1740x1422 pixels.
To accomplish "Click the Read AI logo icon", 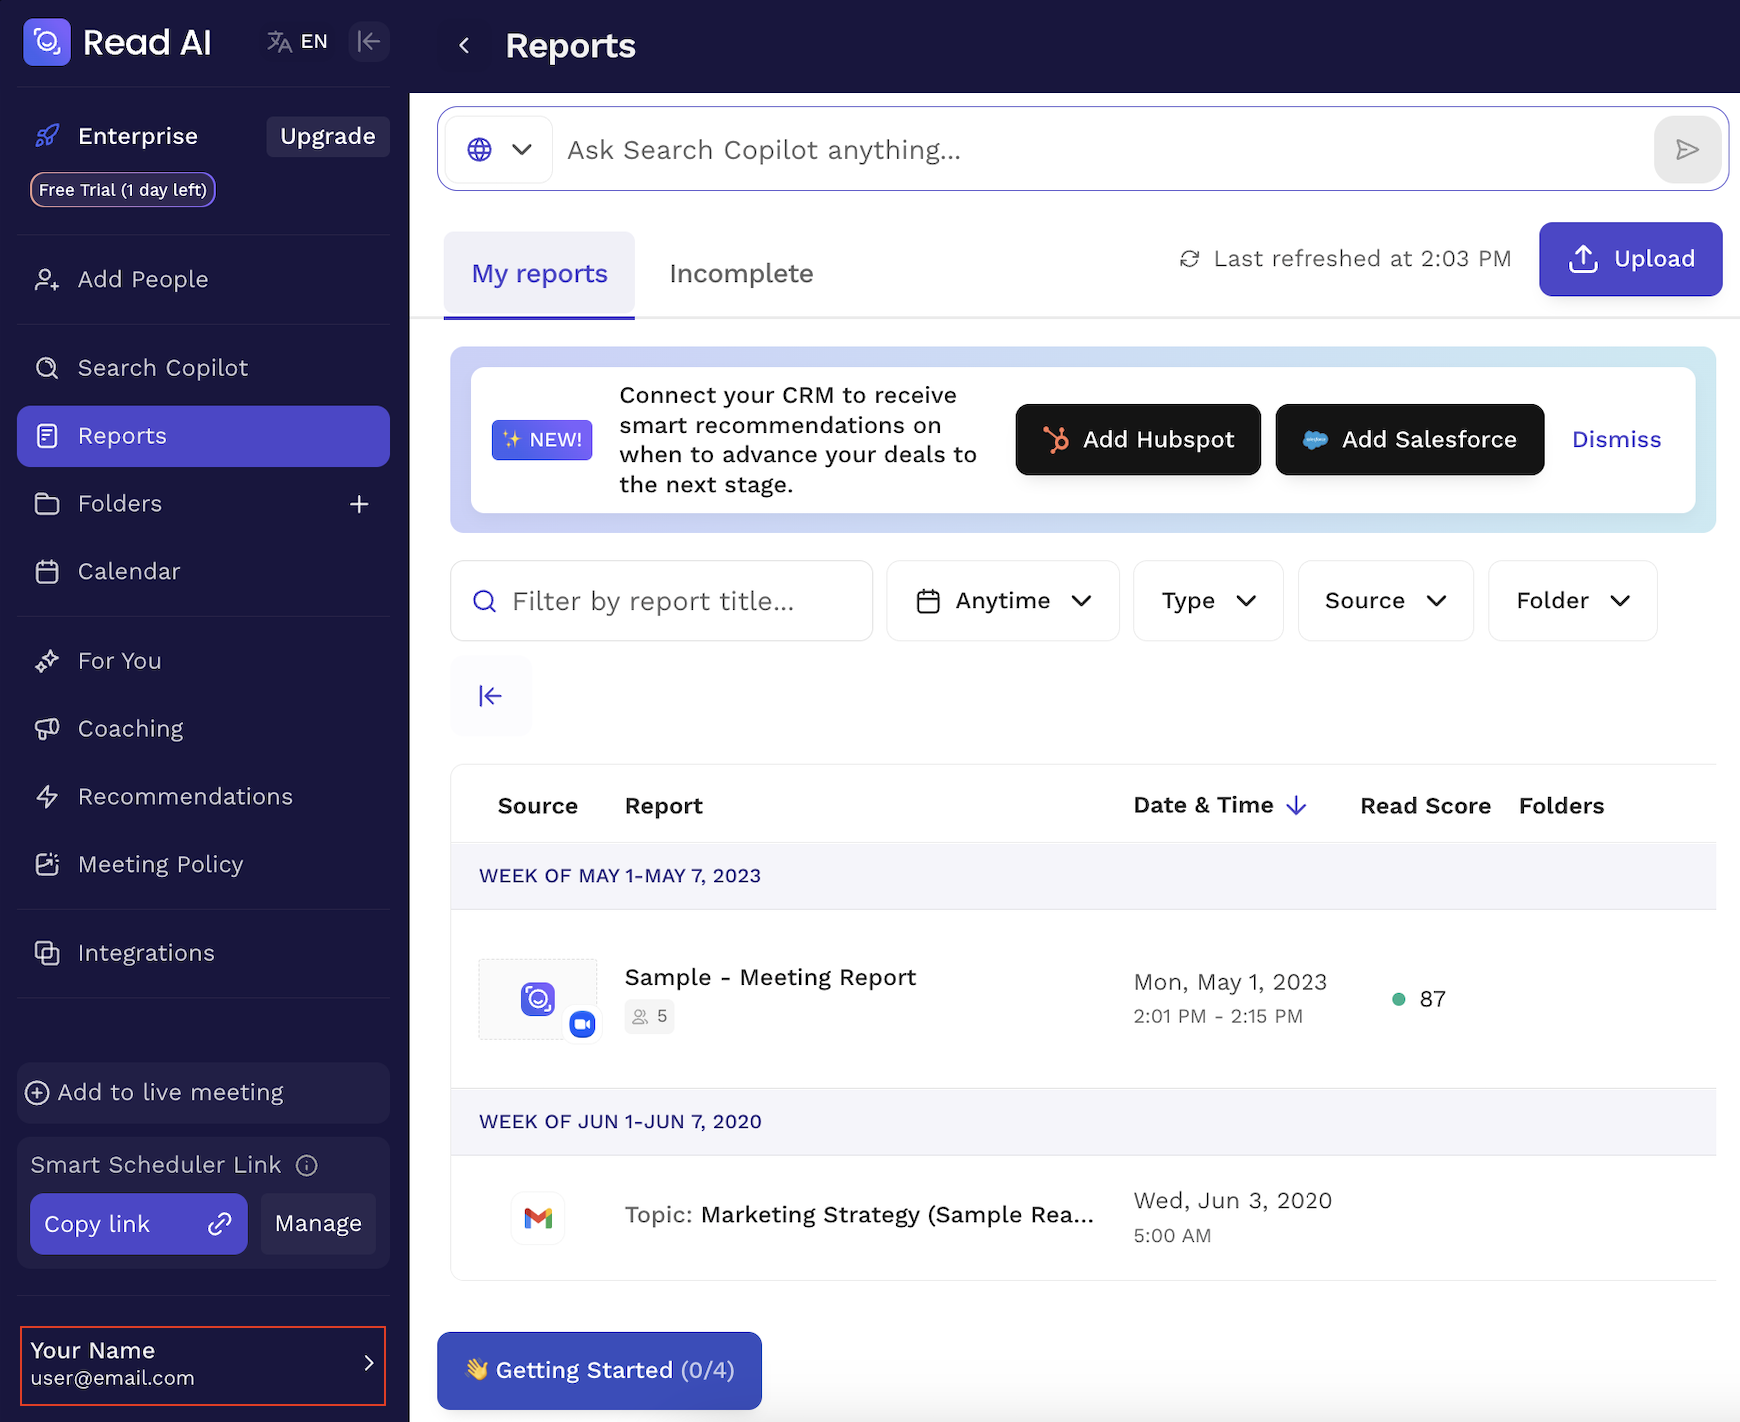I will pos(47,42).
